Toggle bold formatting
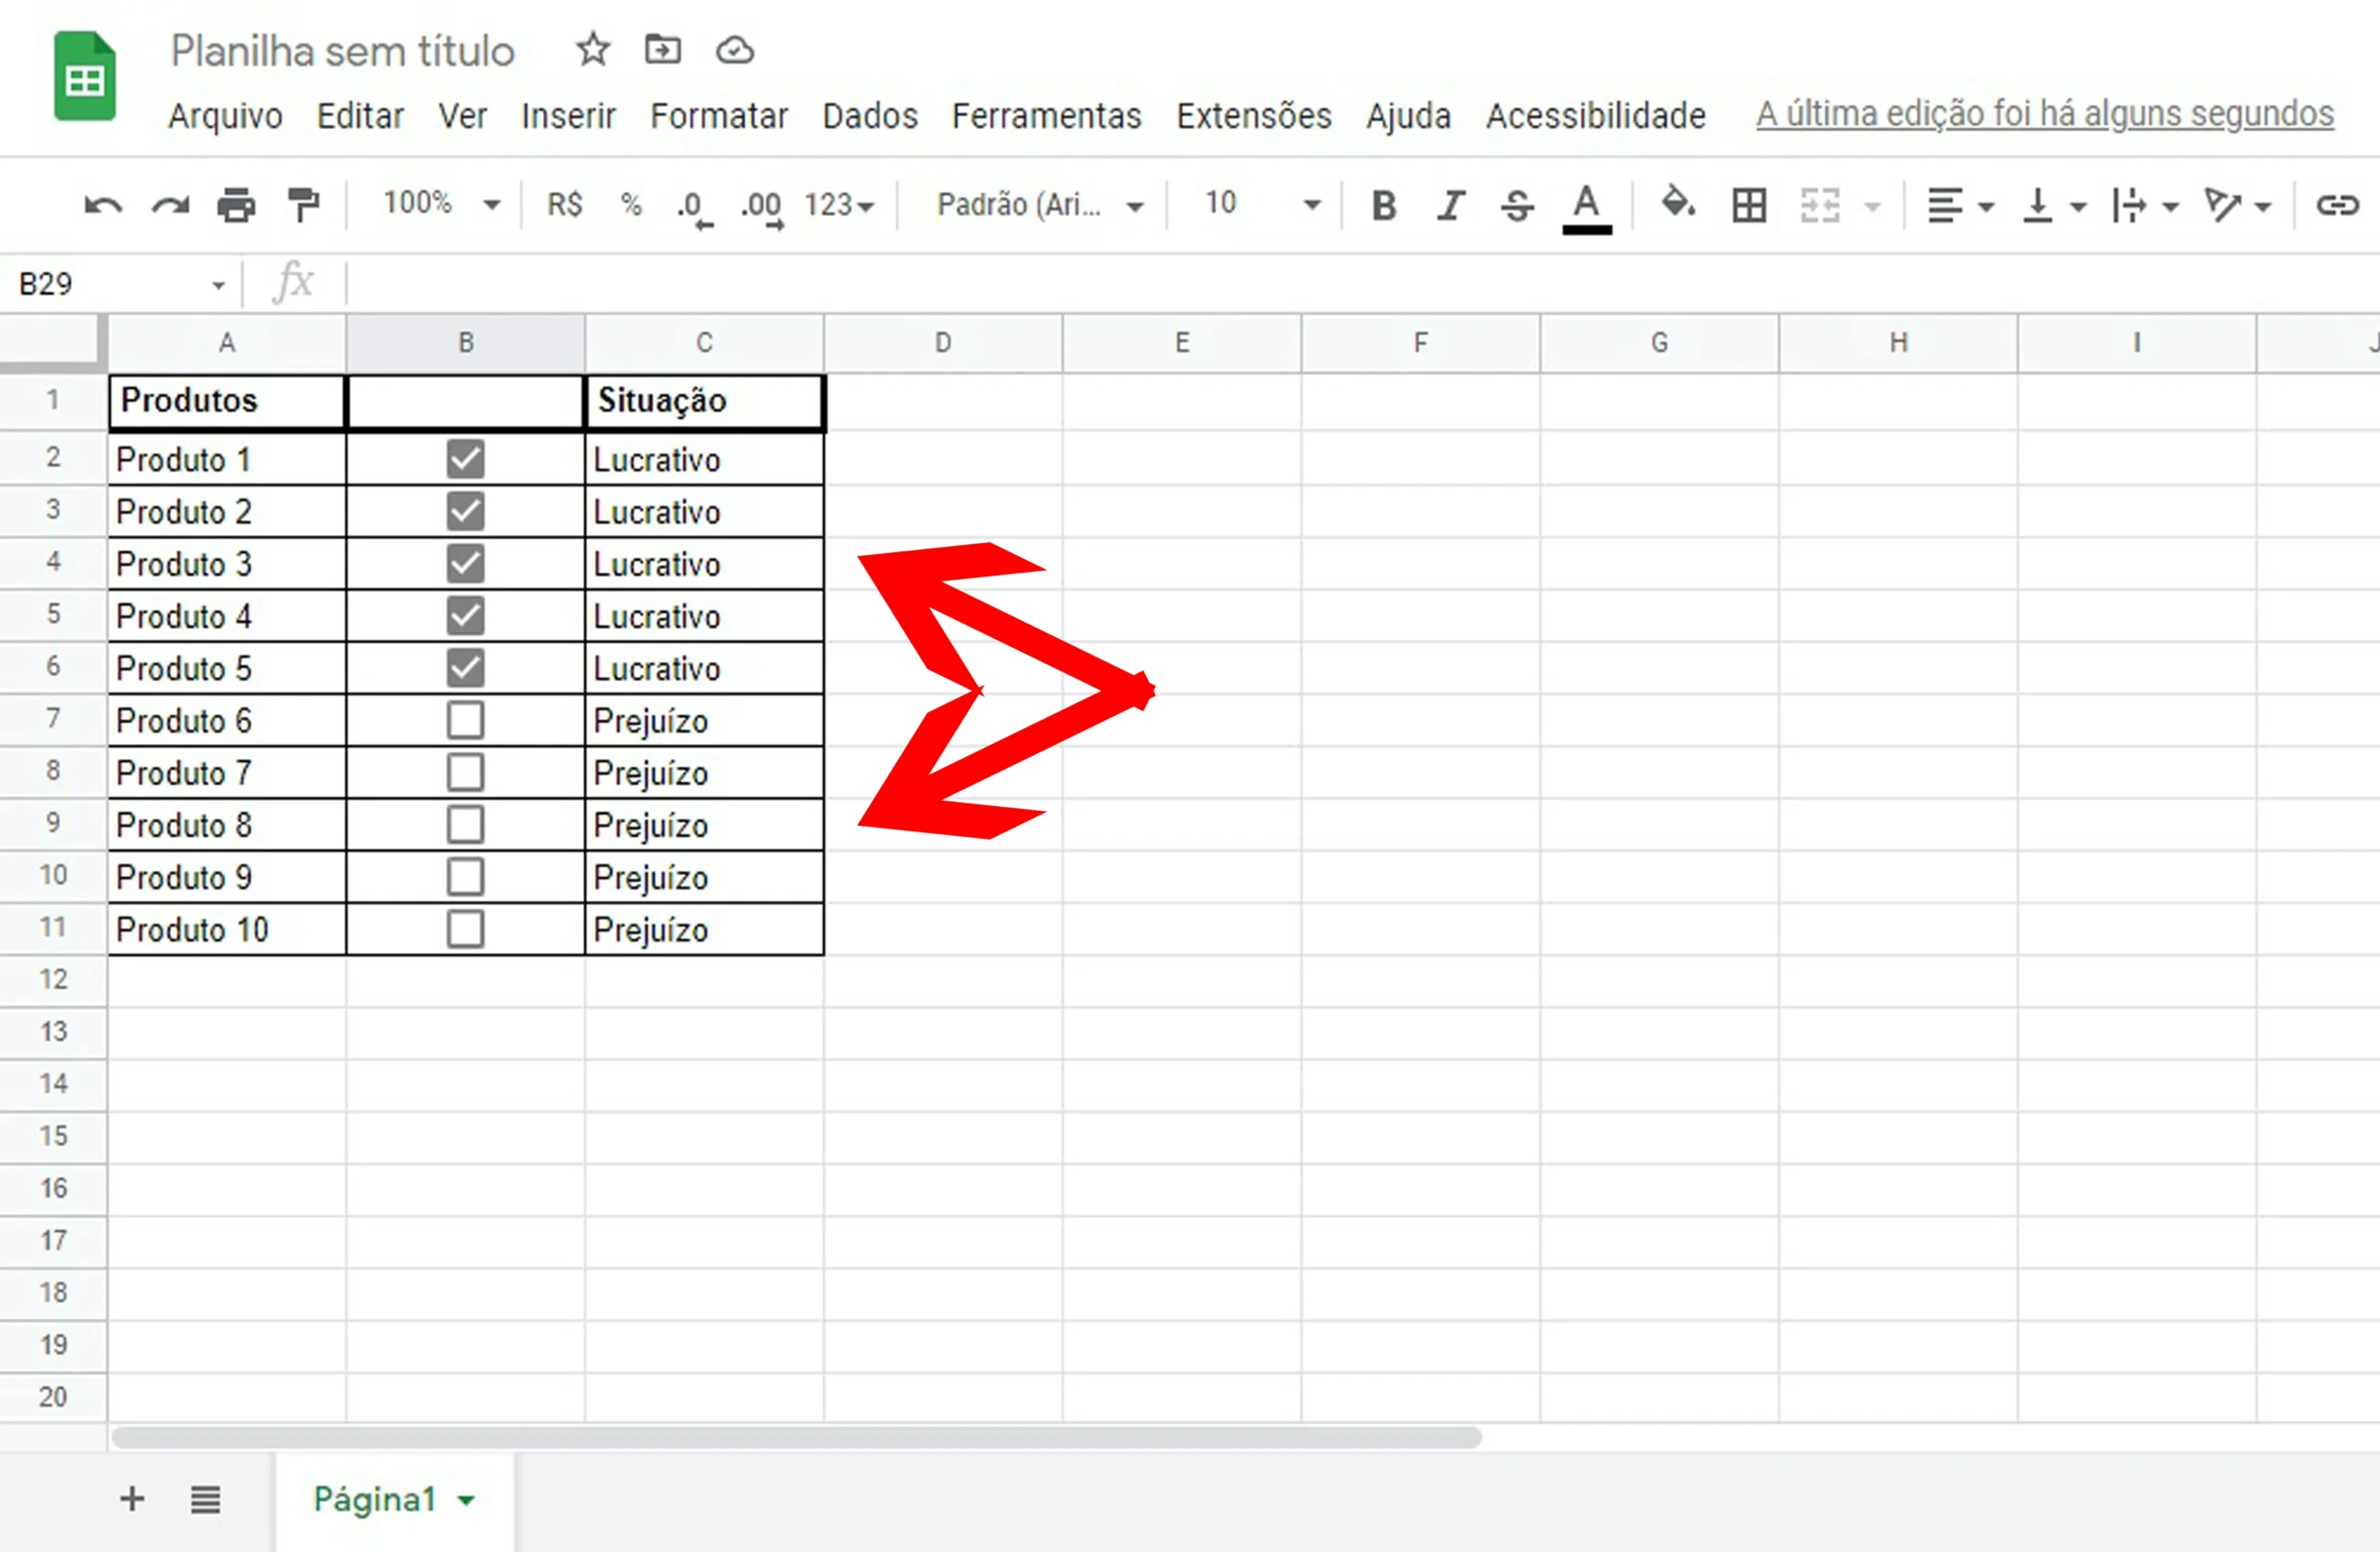Image resolution: width=2380 pixels, height=1552 pixels. pos(1384,206)
